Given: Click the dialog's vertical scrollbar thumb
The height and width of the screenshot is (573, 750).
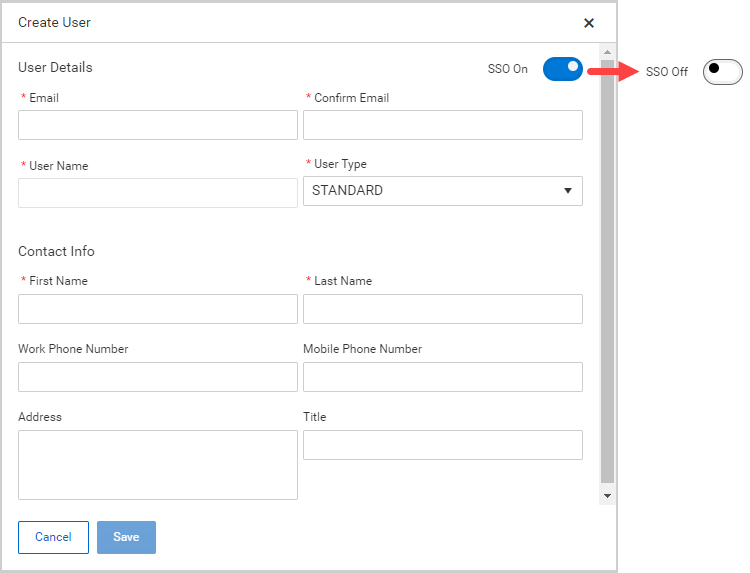Looking at the screenshot, I should [607, 270].
